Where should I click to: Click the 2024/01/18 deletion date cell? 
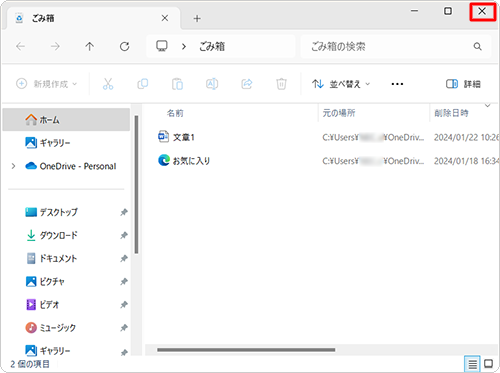(x=466, y=161)
